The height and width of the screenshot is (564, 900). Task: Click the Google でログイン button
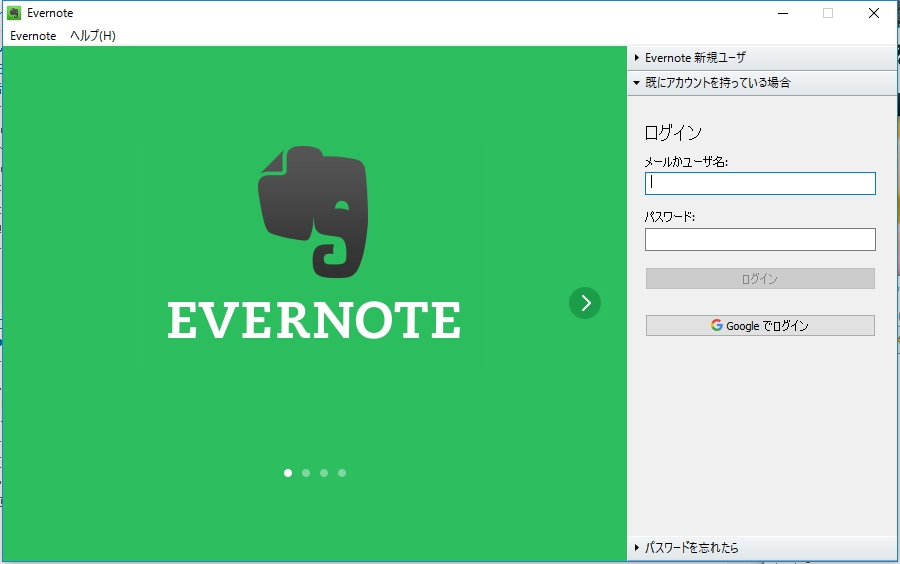(760, 326)
